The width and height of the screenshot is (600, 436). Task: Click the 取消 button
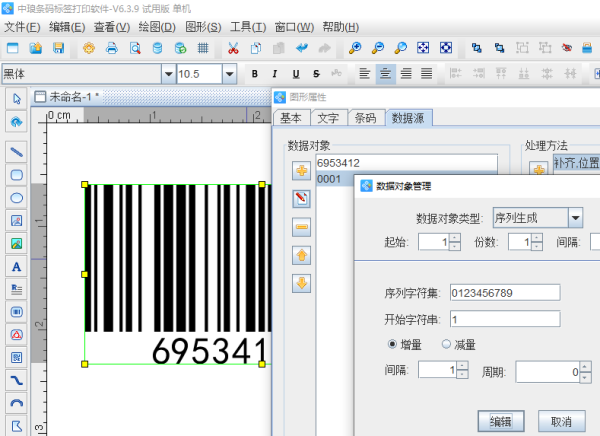pos(555,421)
